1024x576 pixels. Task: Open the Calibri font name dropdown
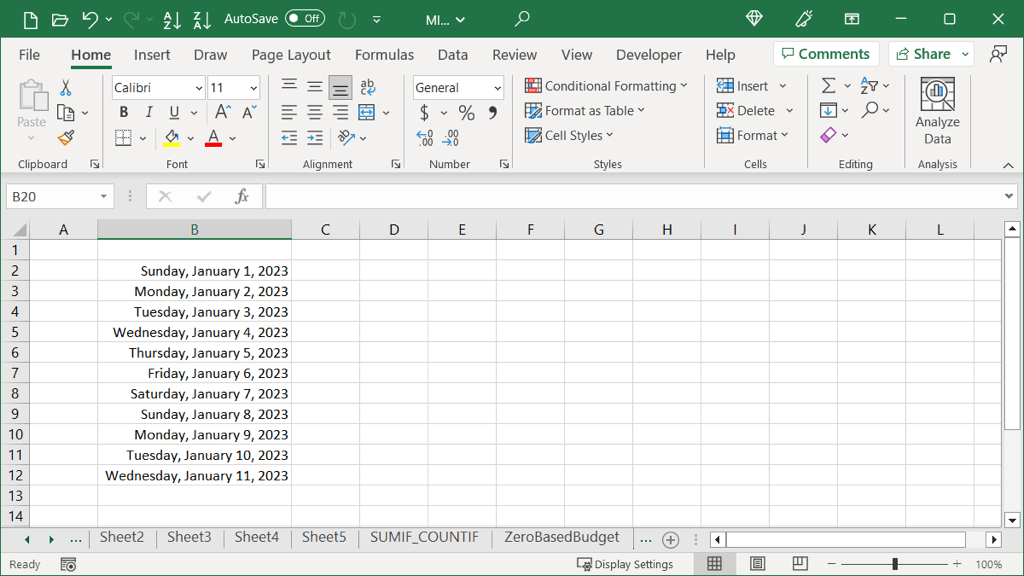click(199, 88)
